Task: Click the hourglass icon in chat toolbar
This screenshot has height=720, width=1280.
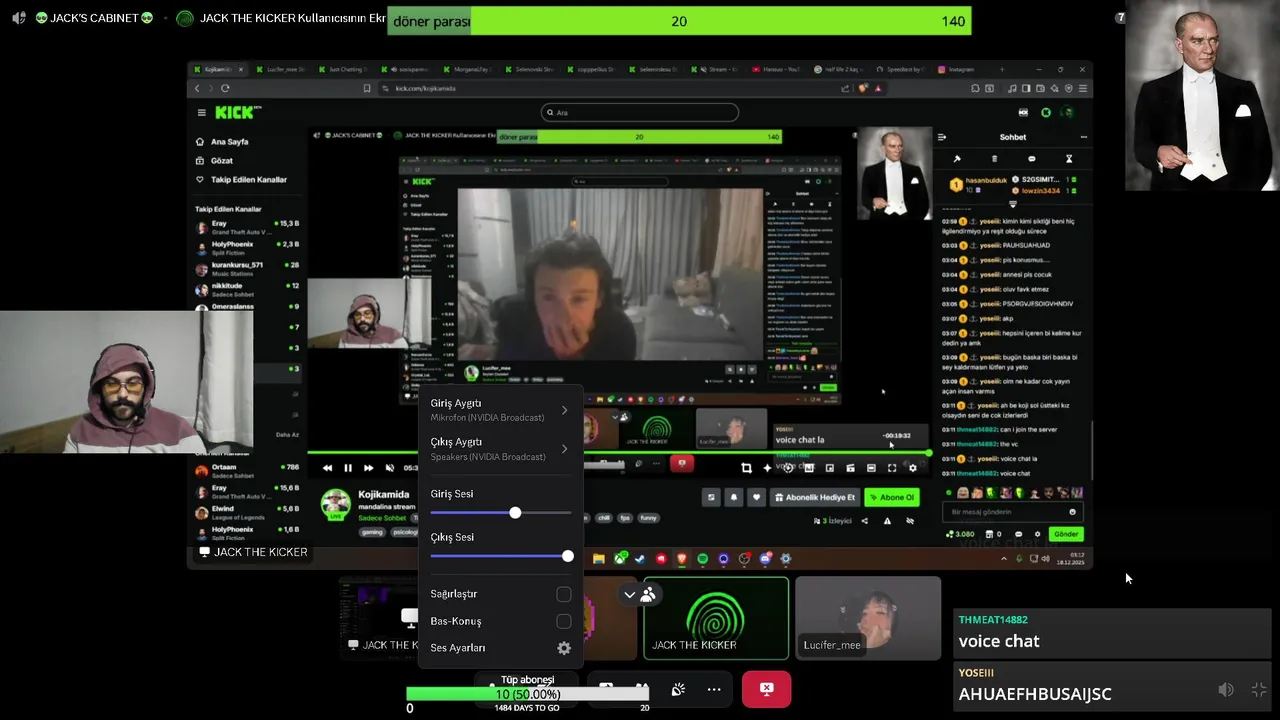Action: 1068,159
